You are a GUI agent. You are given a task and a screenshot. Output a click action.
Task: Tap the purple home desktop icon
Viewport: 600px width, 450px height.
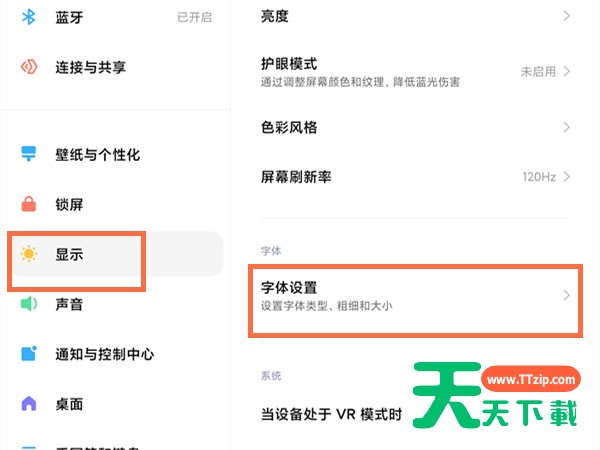tap(29, 404)
